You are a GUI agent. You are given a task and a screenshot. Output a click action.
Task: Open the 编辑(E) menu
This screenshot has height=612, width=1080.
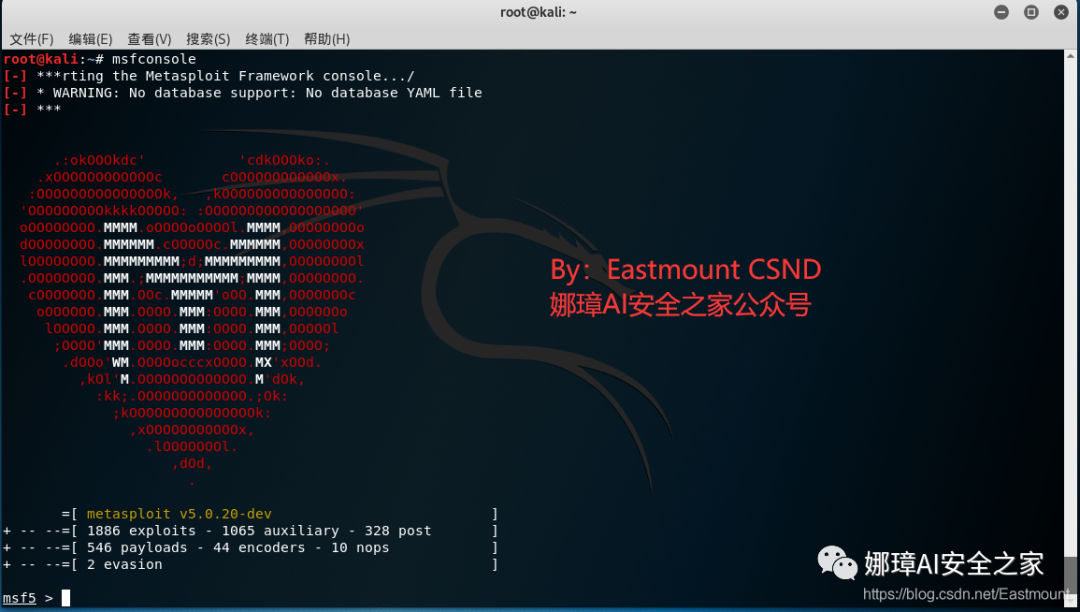(x=90, y=39)
